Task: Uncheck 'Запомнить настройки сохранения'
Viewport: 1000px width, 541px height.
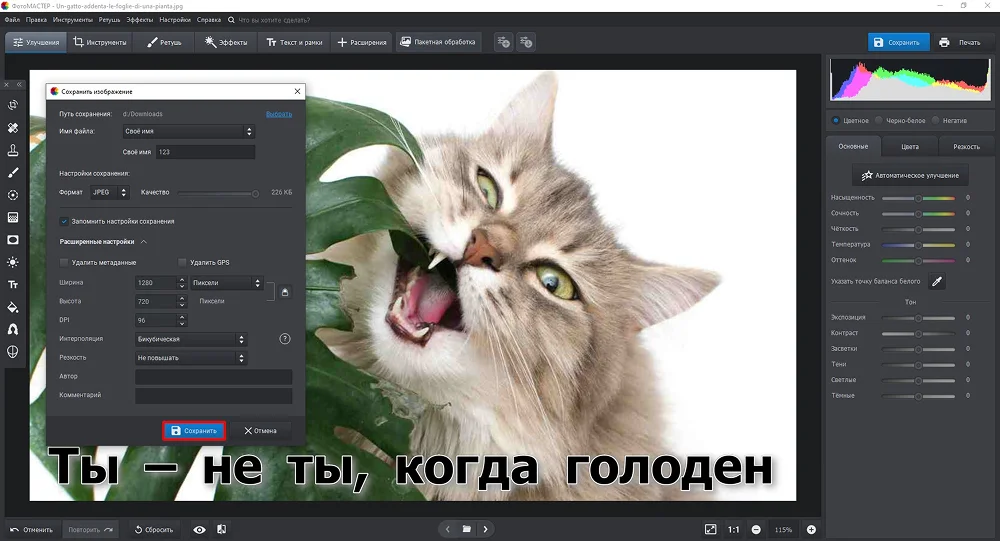Action: (65, 221)
